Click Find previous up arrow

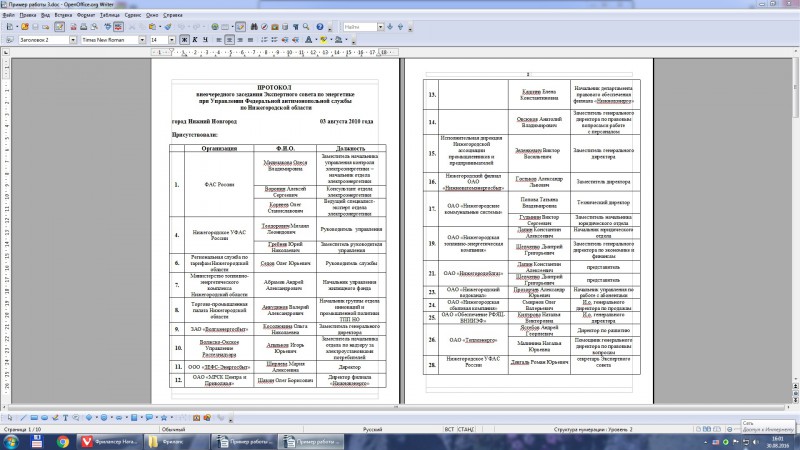[x=401, y=27]
